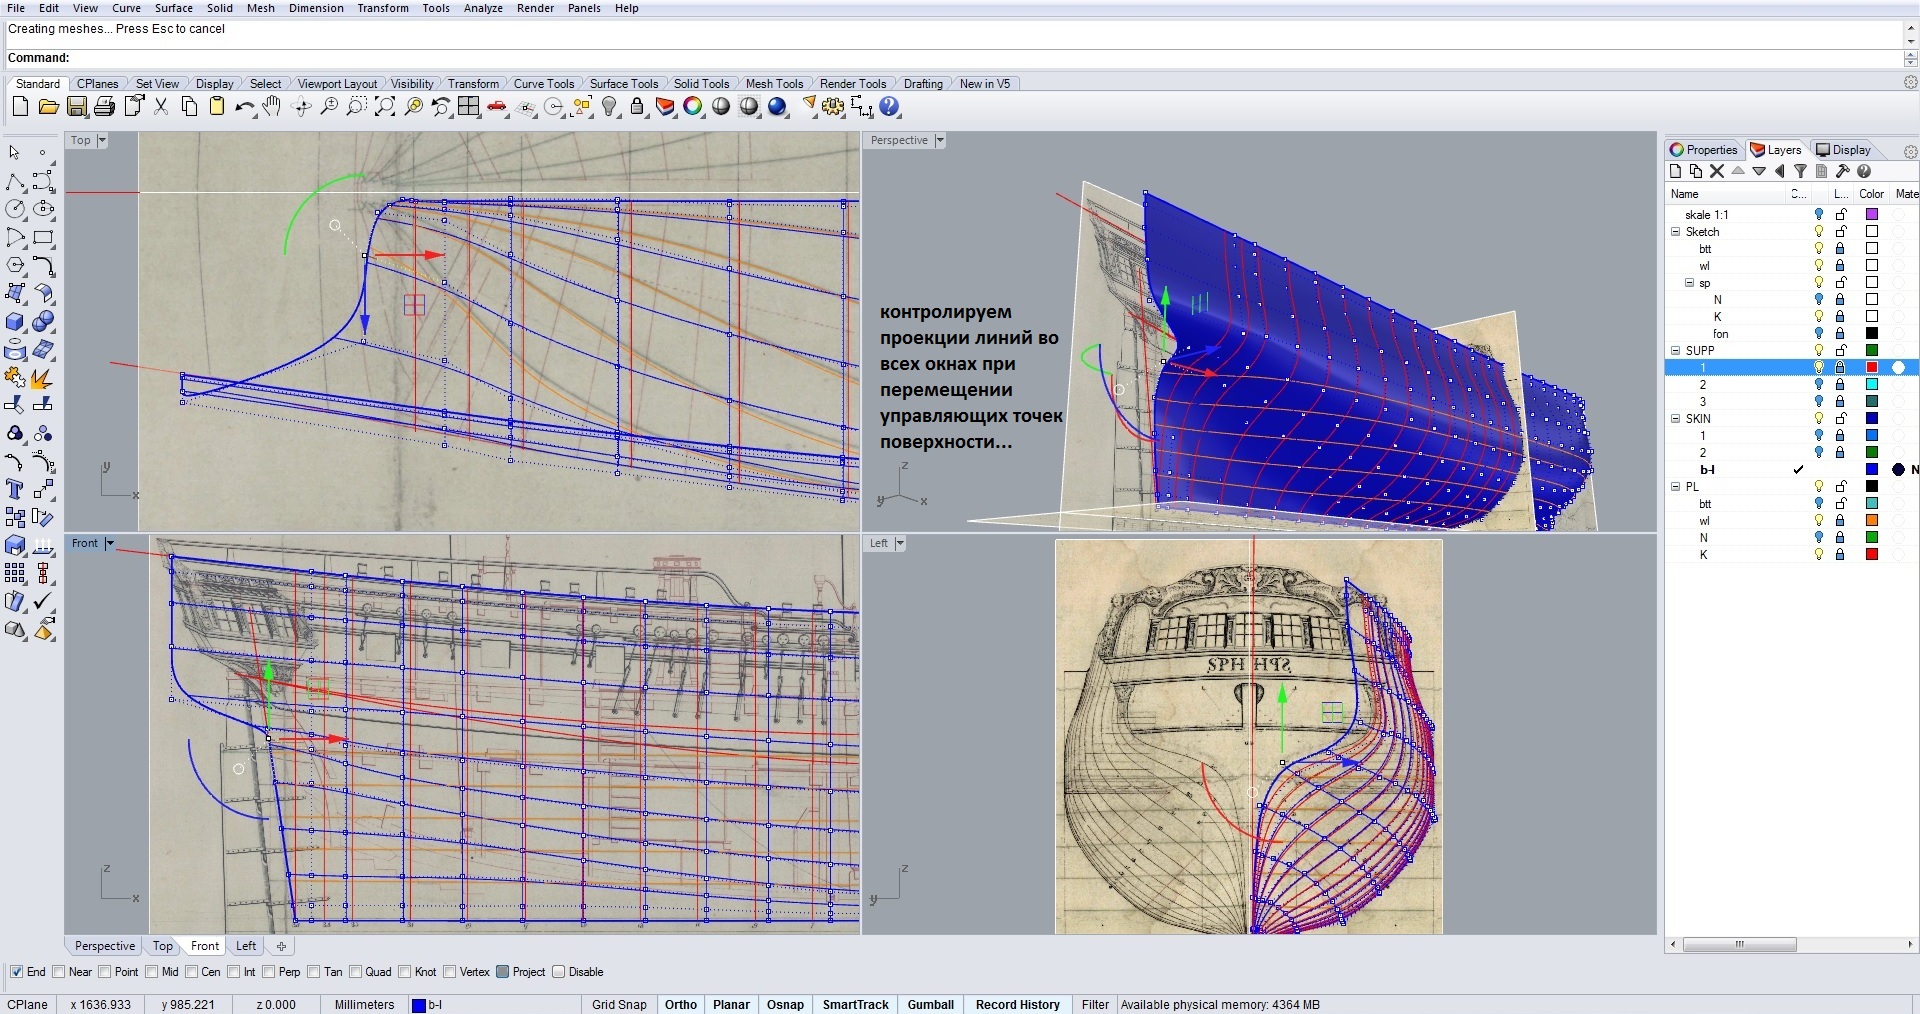This screenshot has width=1920, height=1014.
Task: Toggle visibility bulb of skale 1:1 layer
Action: 1819,214
